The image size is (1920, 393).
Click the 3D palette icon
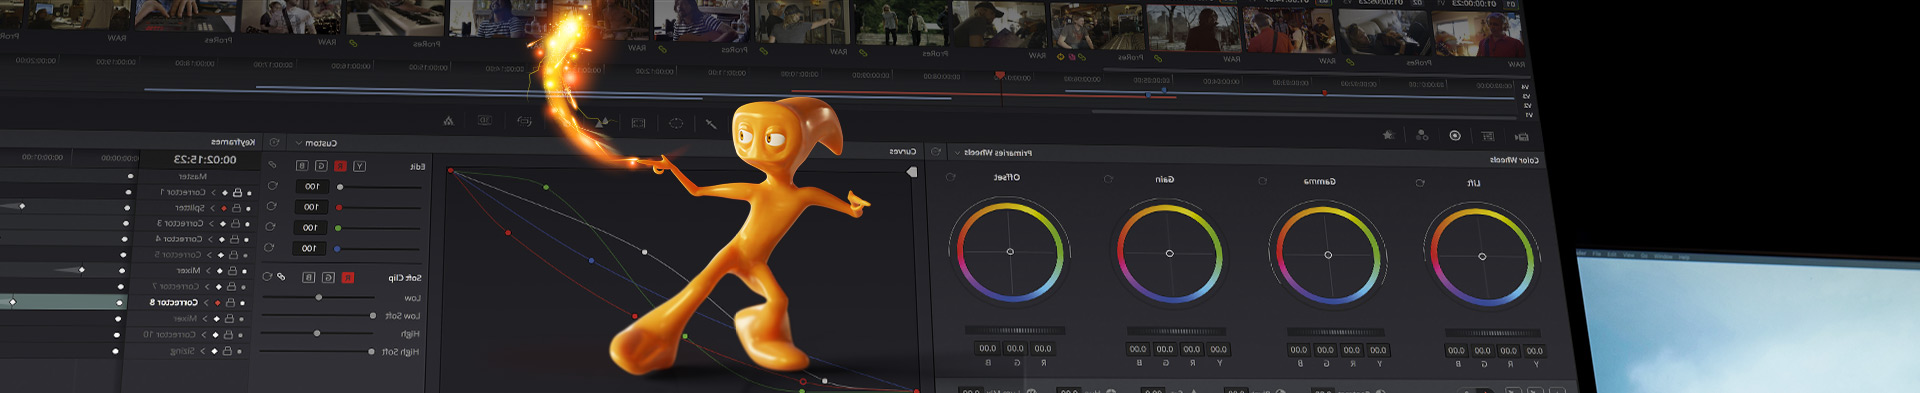coord(485,121)
